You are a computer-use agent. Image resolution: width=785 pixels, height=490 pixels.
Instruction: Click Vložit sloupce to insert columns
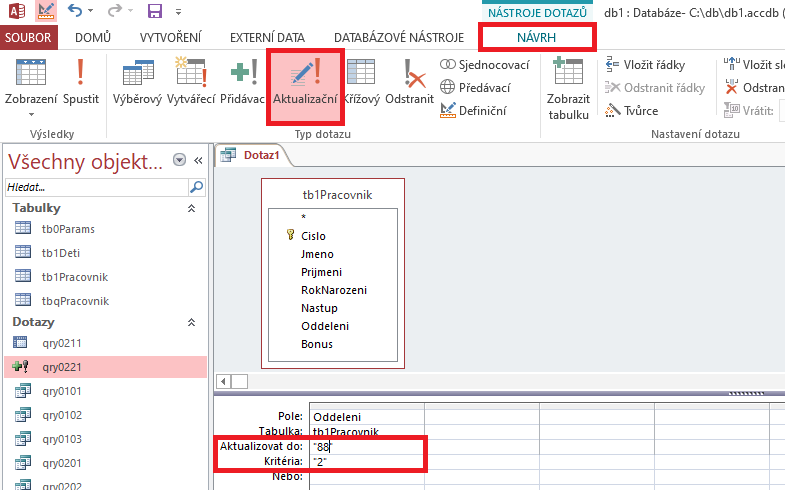click(754, 65)
